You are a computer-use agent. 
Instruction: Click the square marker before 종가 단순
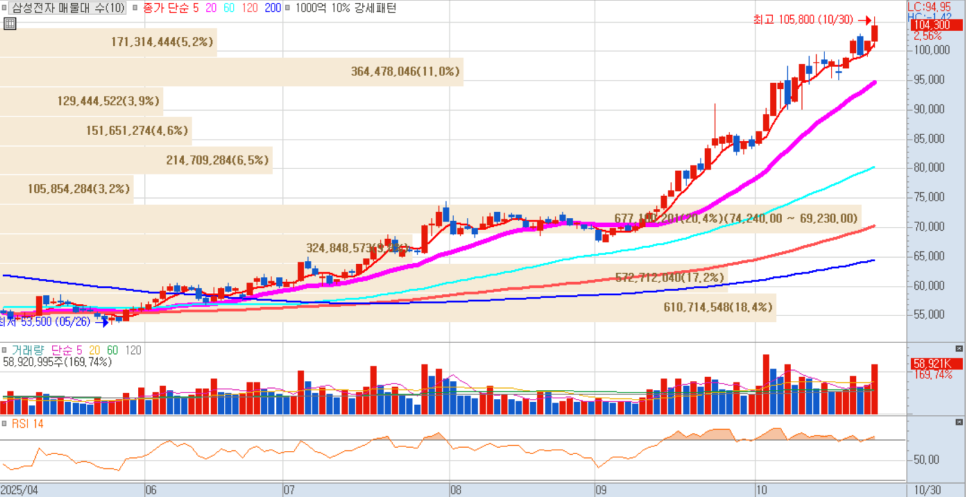[x=135, y=9]
